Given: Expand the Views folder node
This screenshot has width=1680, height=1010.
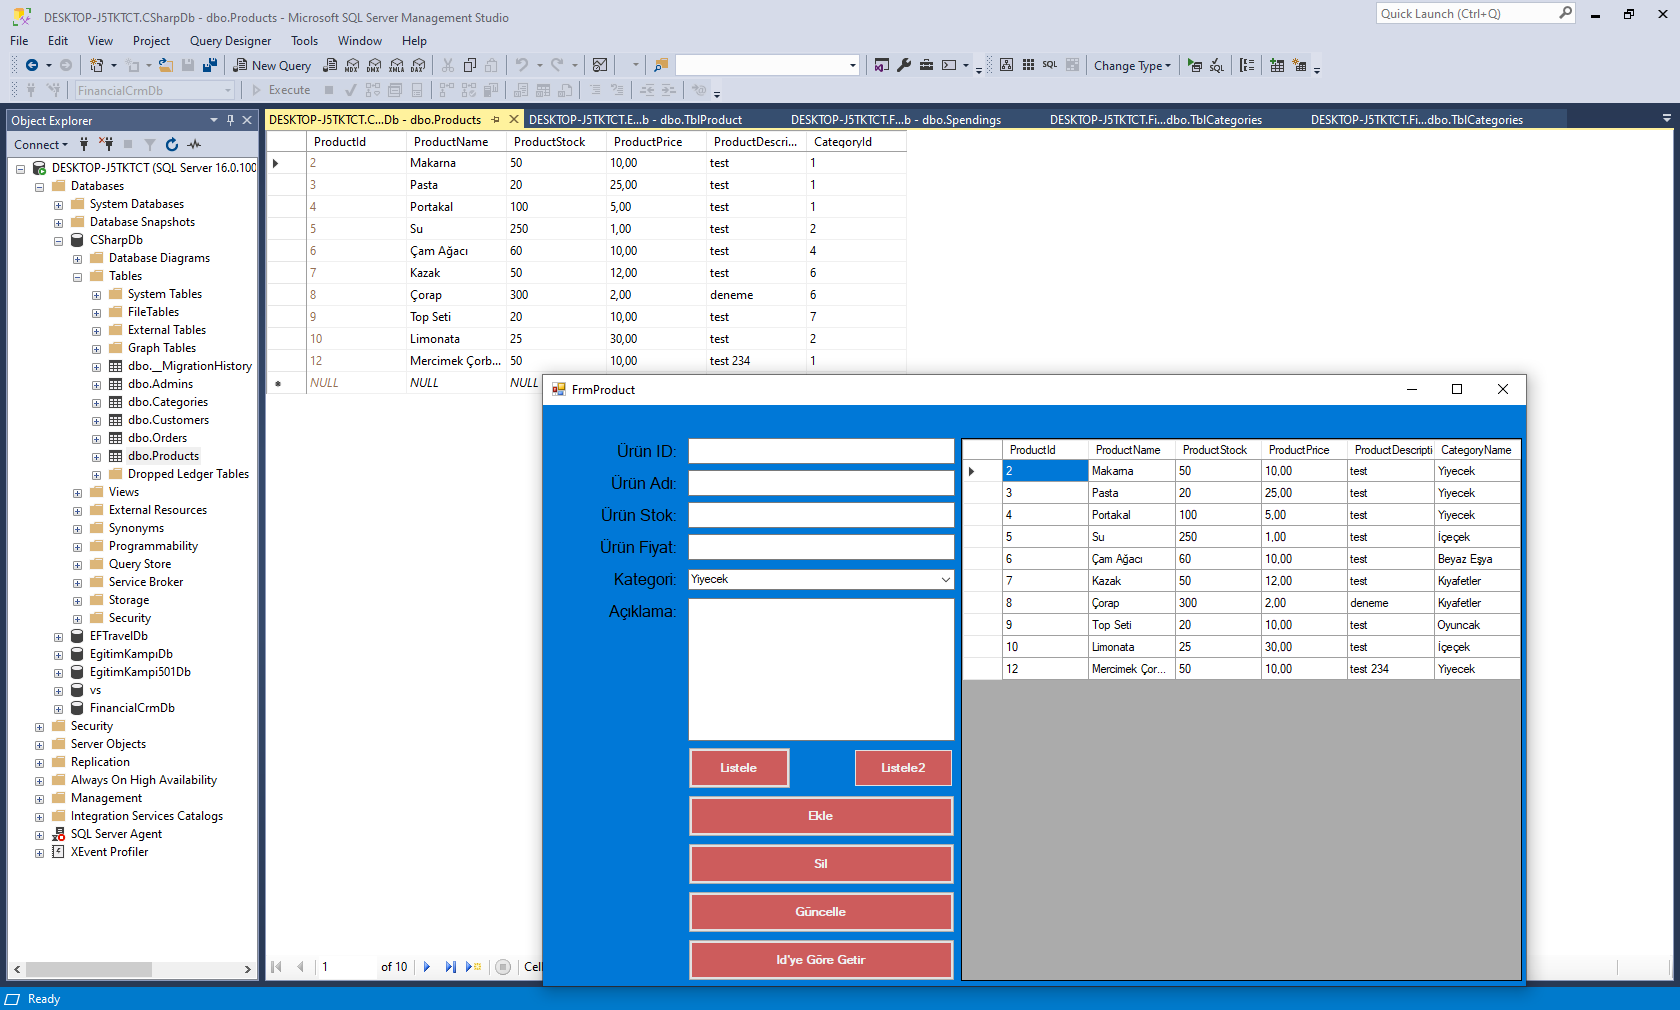Looking at the screenshot, I should tap(77, 493).
